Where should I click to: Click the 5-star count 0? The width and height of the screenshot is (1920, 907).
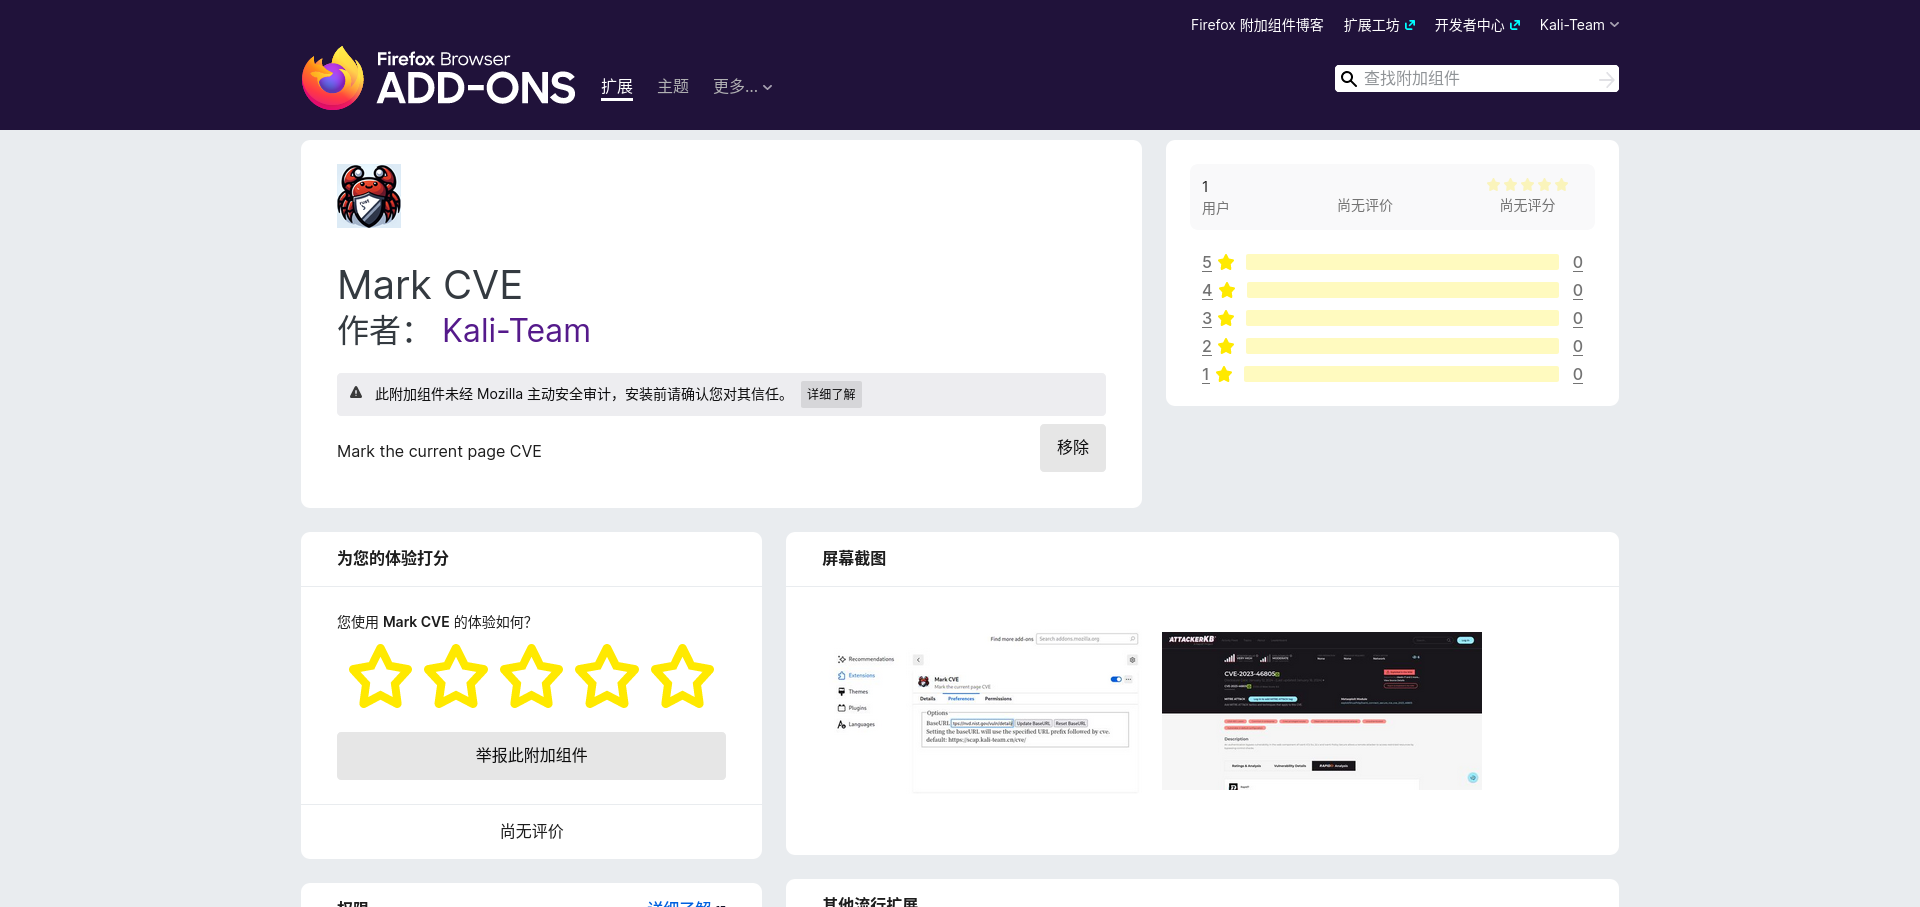[x=1578, y=262]
